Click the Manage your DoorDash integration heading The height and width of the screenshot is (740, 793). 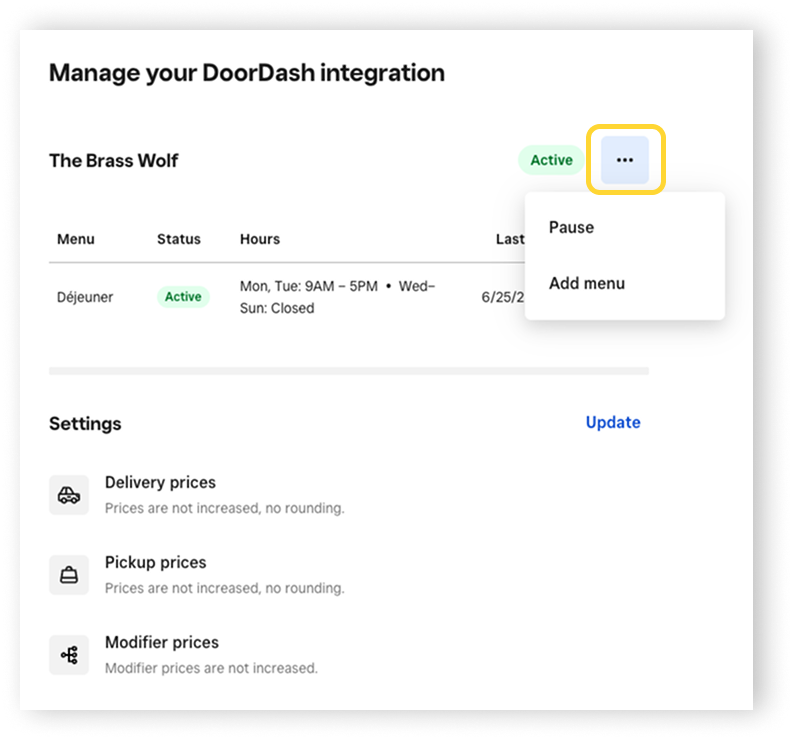coord(247,73)
